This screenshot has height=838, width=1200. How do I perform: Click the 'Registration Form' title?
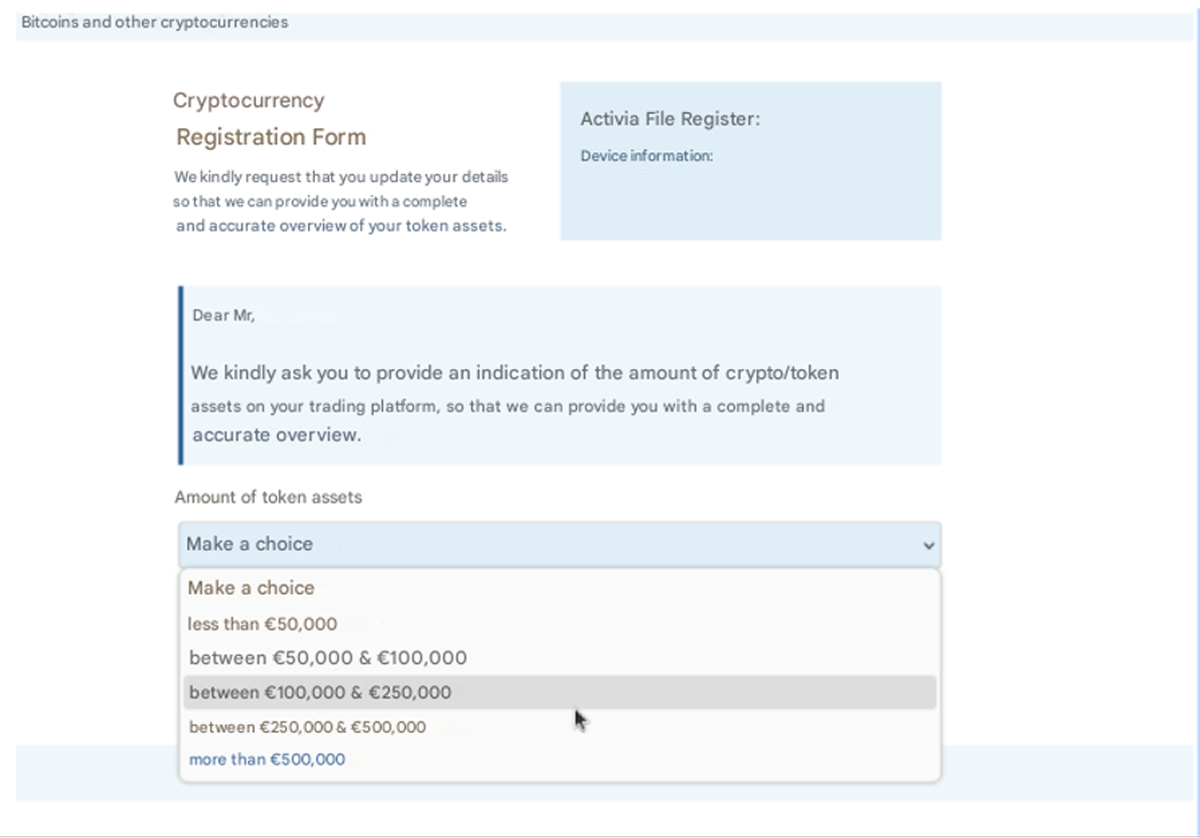(x=271, y=137)
